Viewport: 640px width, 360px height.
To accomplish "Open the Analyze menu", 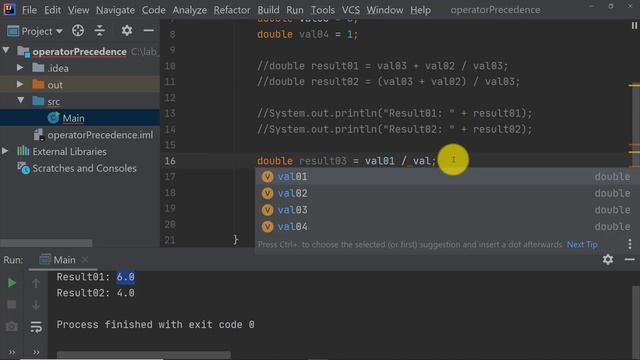I will [x=189, y=10].
